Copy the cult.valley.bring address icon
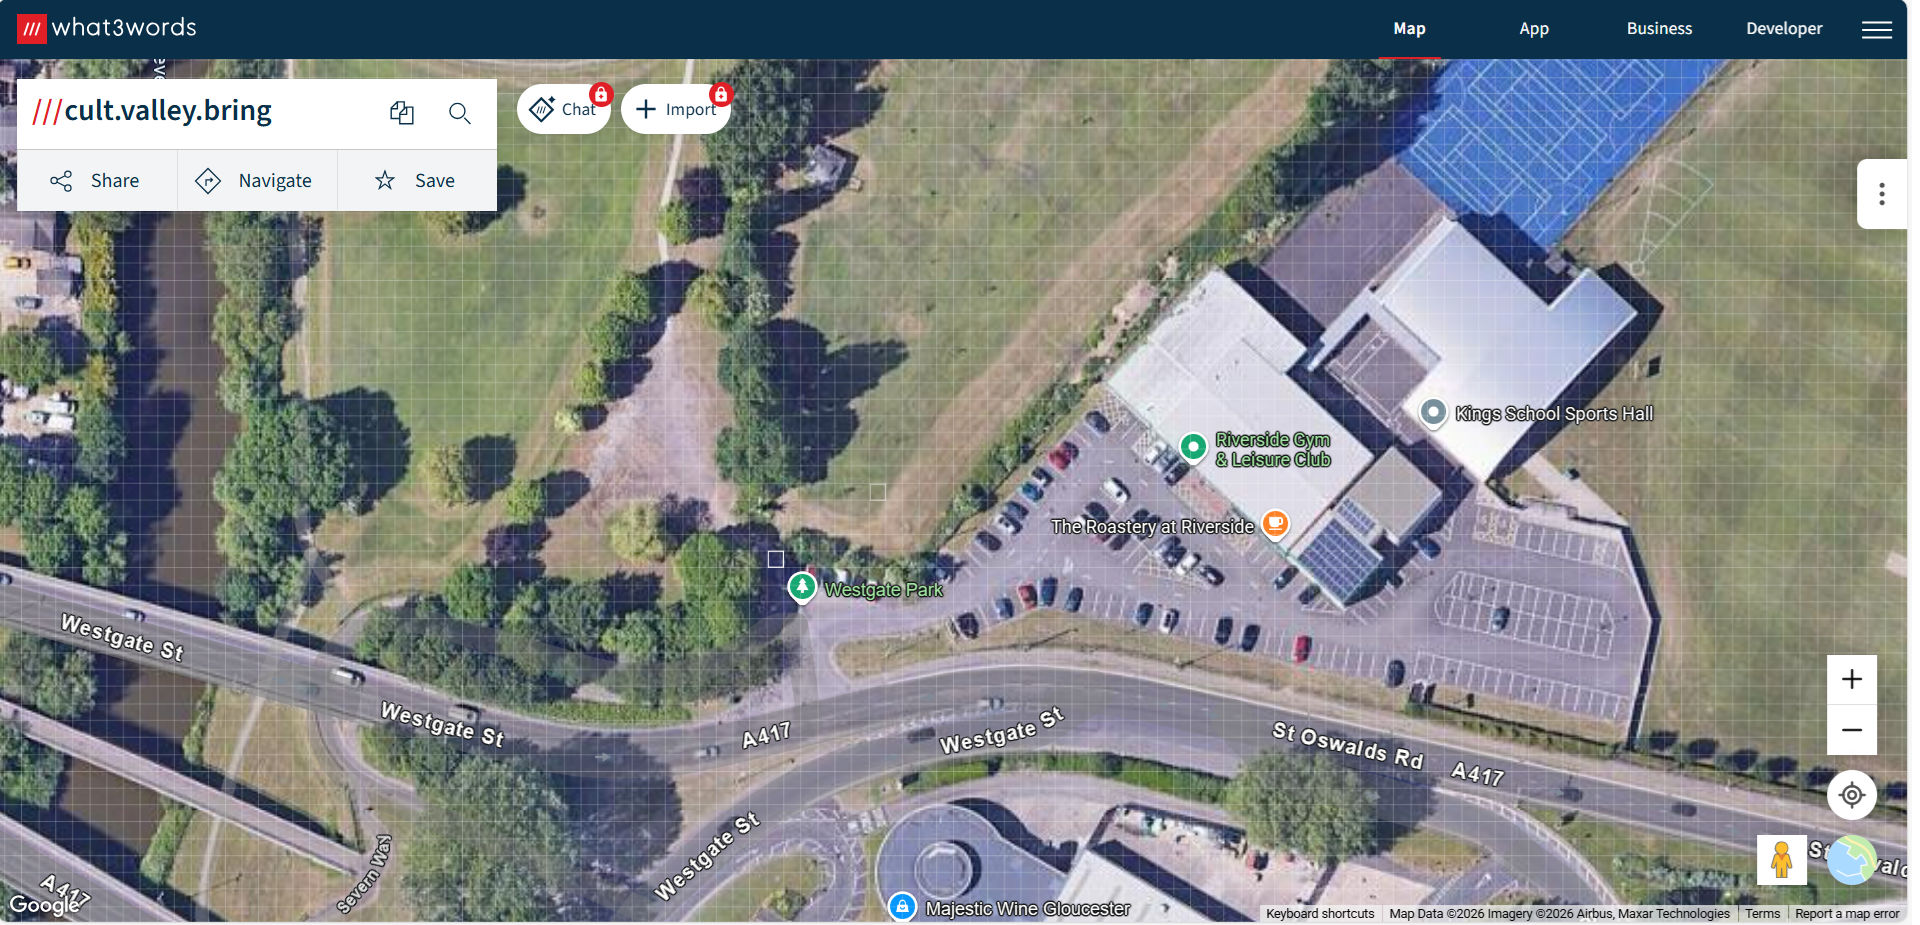 pos(402,113)
